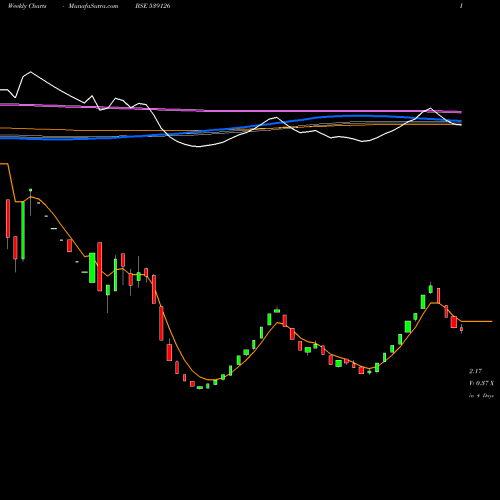Click the "2.17" price value
The height and width of the screenshot is (500, 500).
click(x=475, y=371)
